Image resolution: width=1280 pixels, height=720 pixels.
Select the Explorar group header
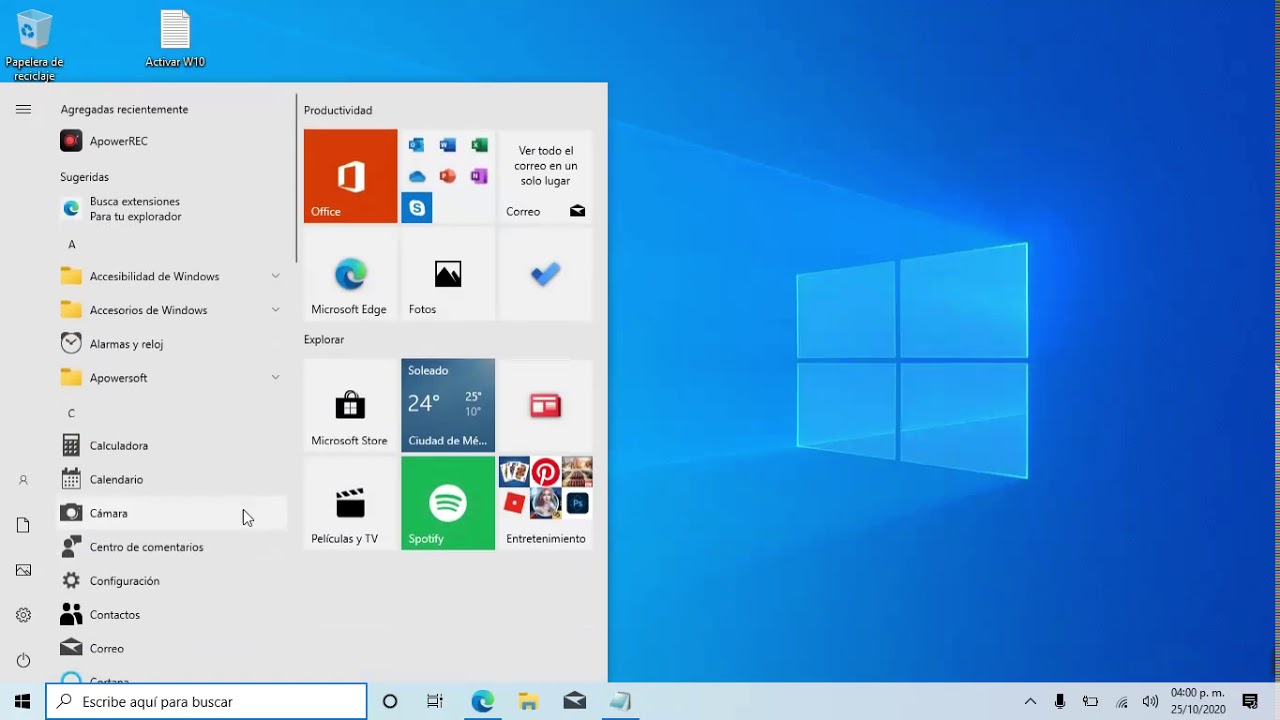pyautogui.click(x=324, y=340)
